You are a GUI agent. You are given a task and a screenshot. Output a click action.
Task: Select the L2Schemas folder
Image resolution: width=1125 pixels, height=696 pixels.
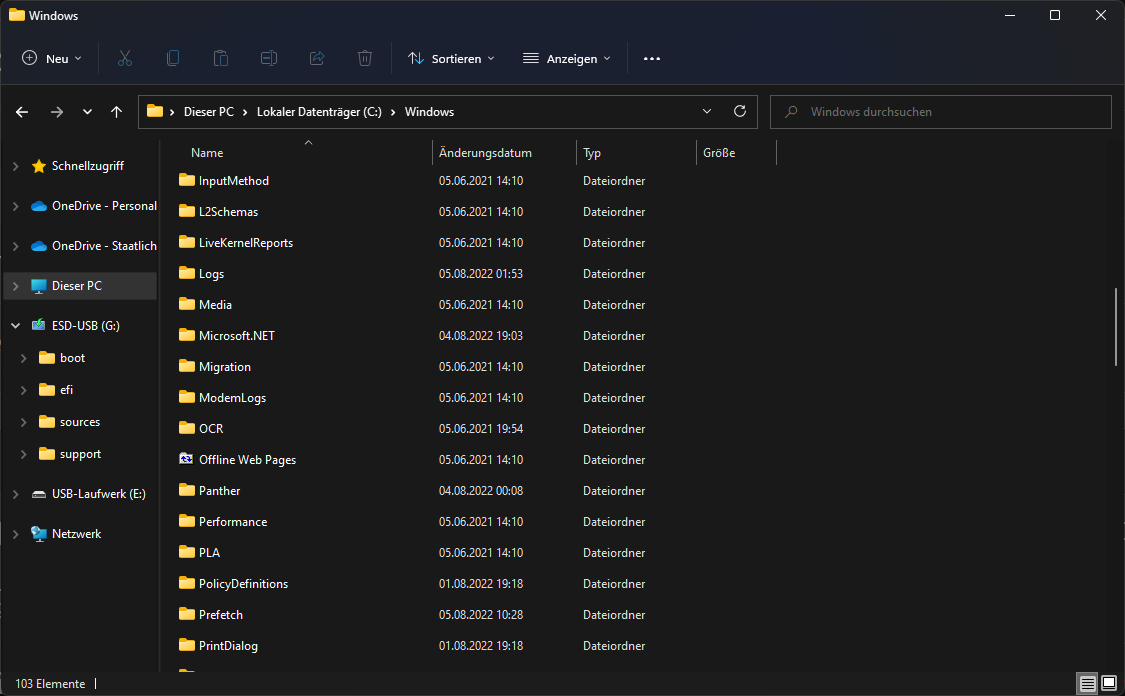point(228,212)
